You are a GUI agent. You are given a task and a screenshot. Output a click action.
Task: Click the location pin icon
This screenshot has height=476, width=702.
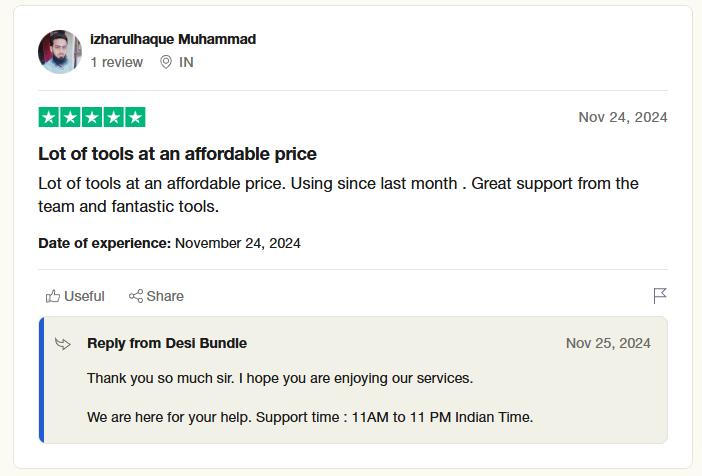[166, 62]
